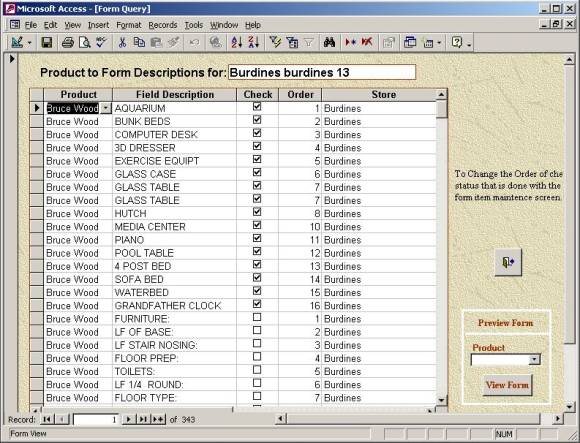Click the Paste clipboard icon
The image size is (580, 443).
pos(156,43)
